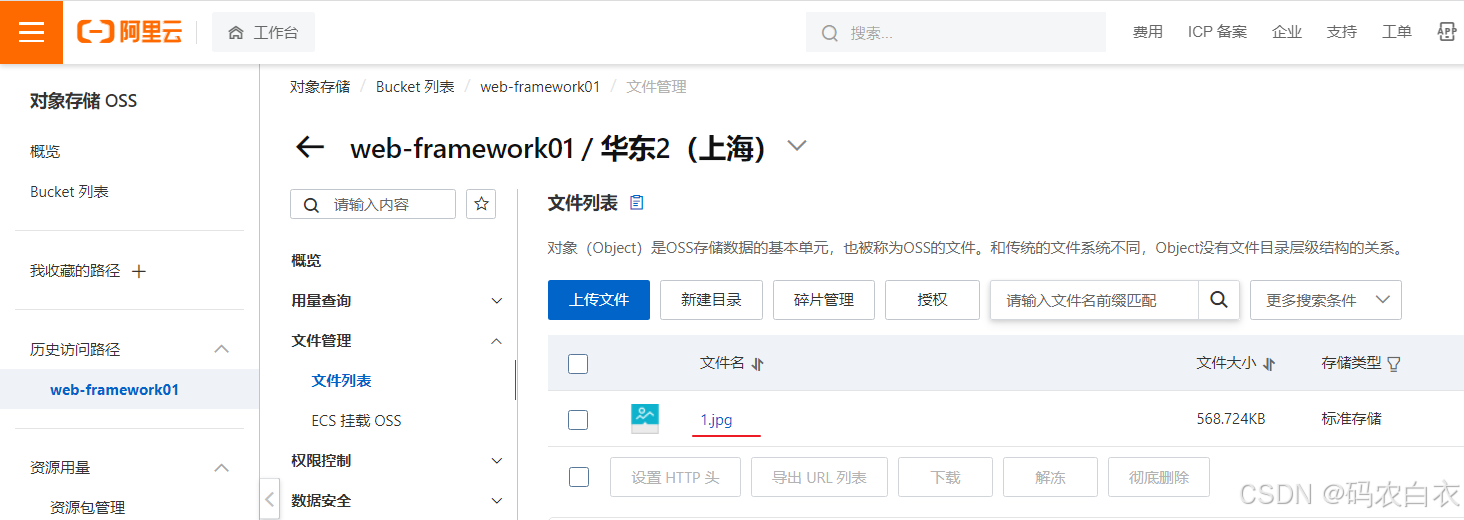Tick the checkbox for 1.jpg row
Screen dimensions: 1464x520
578,420
